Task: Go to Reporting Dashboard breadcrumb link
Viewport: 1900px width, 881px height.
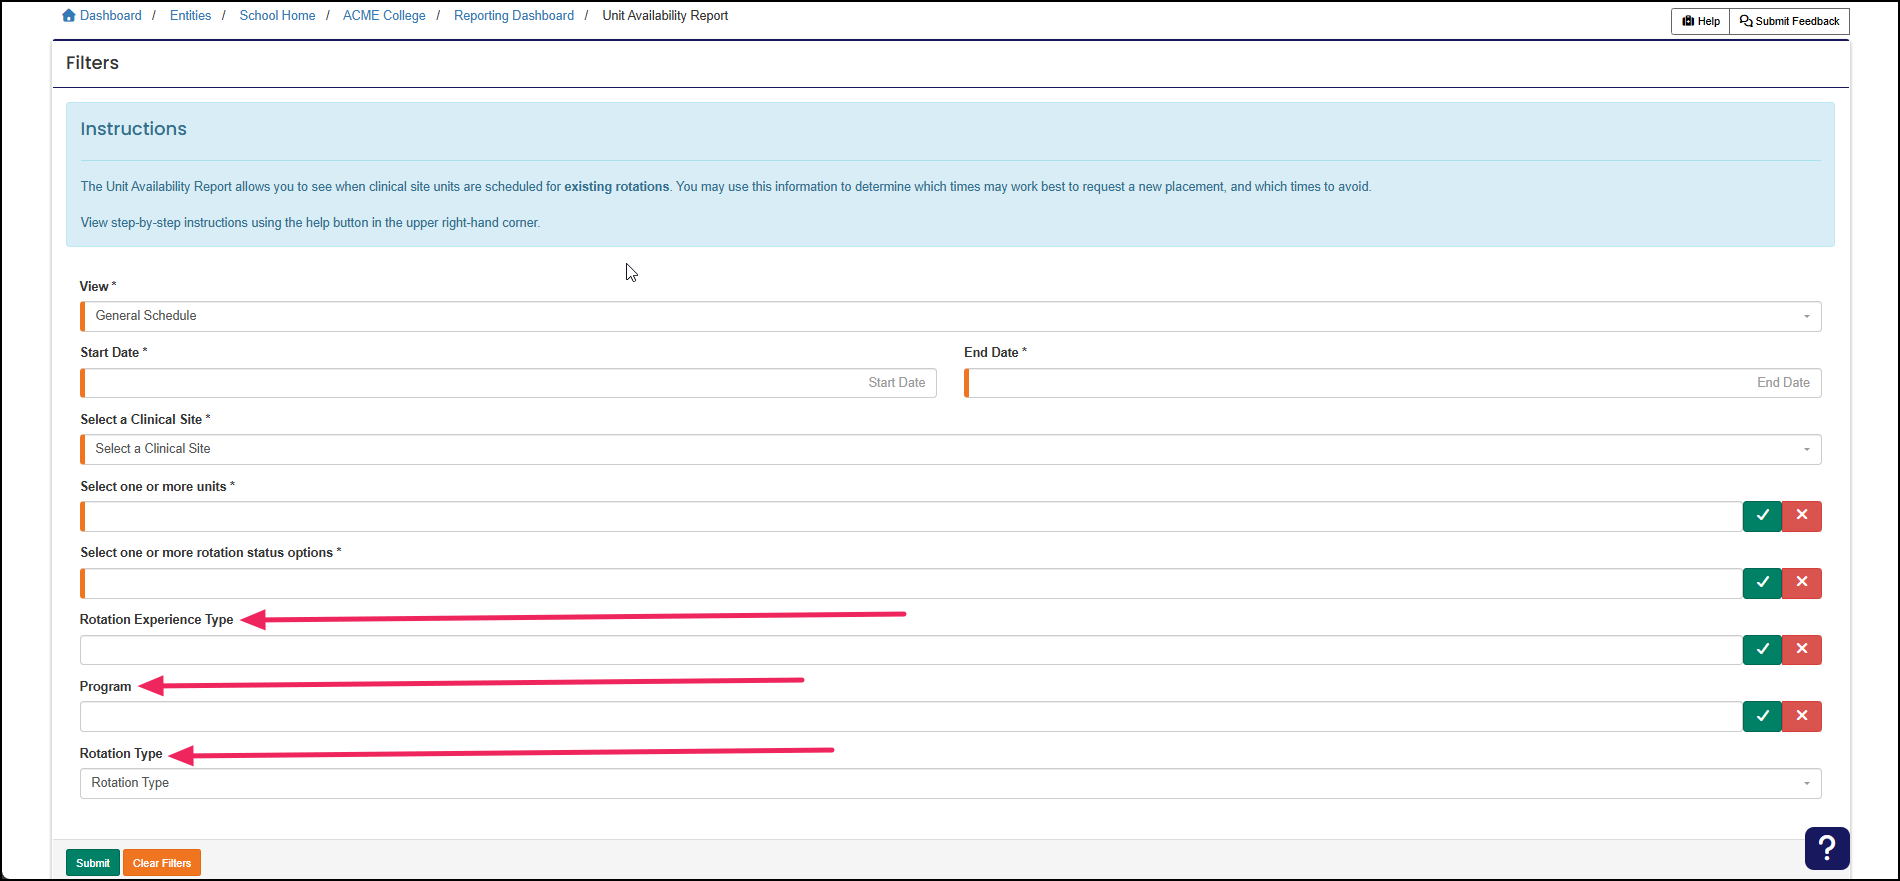Action: 514,16
